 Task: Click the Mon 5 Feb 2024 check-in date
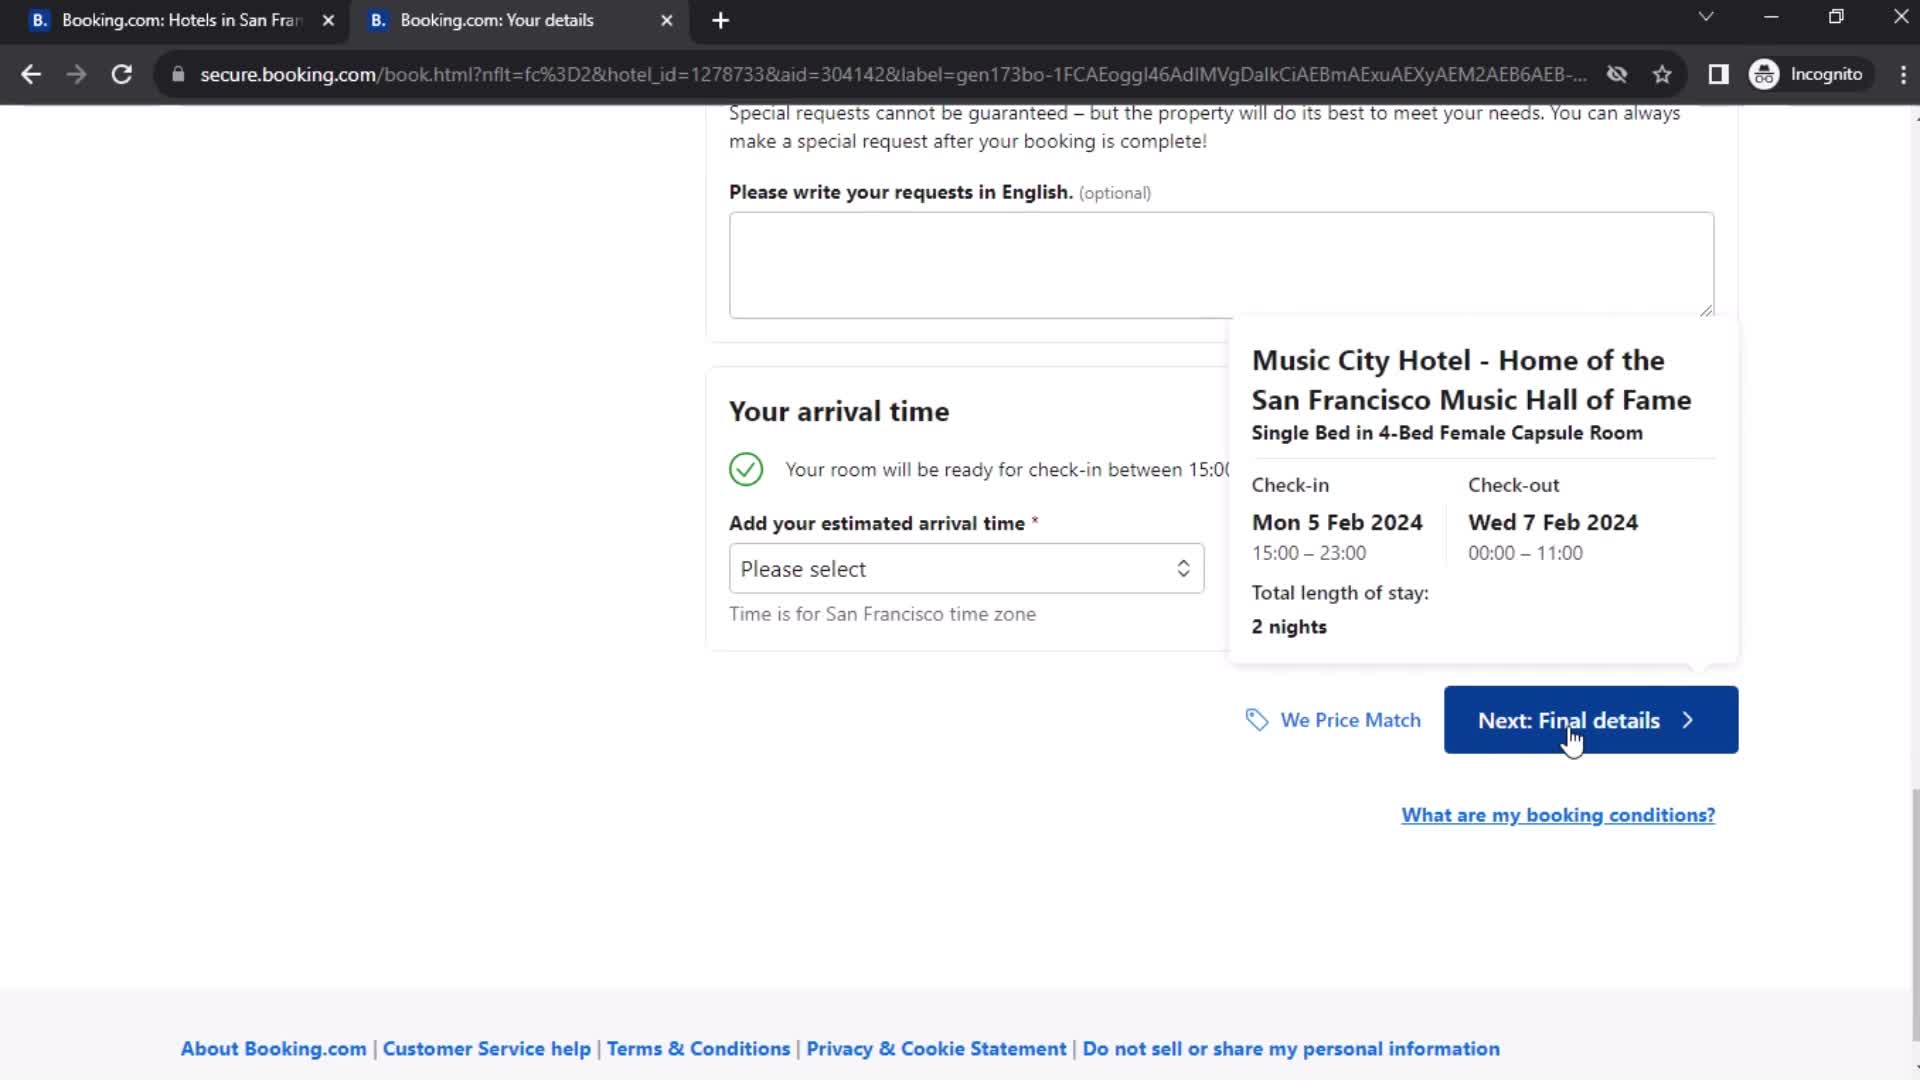pyautogui.click(x=1337, y=522)
